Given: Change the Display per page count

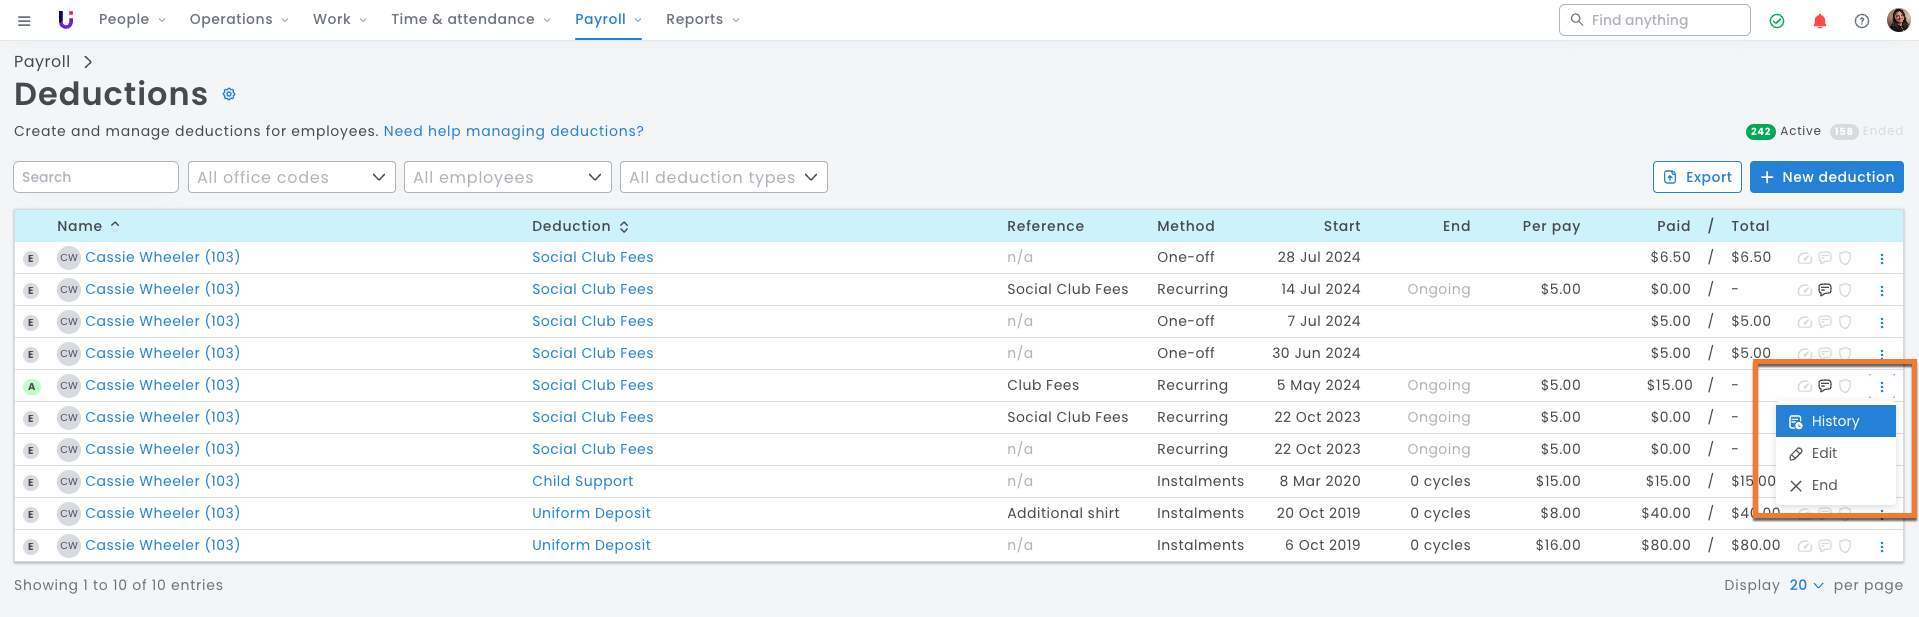Looking at the screenshot, I should tap(1806, 585).
